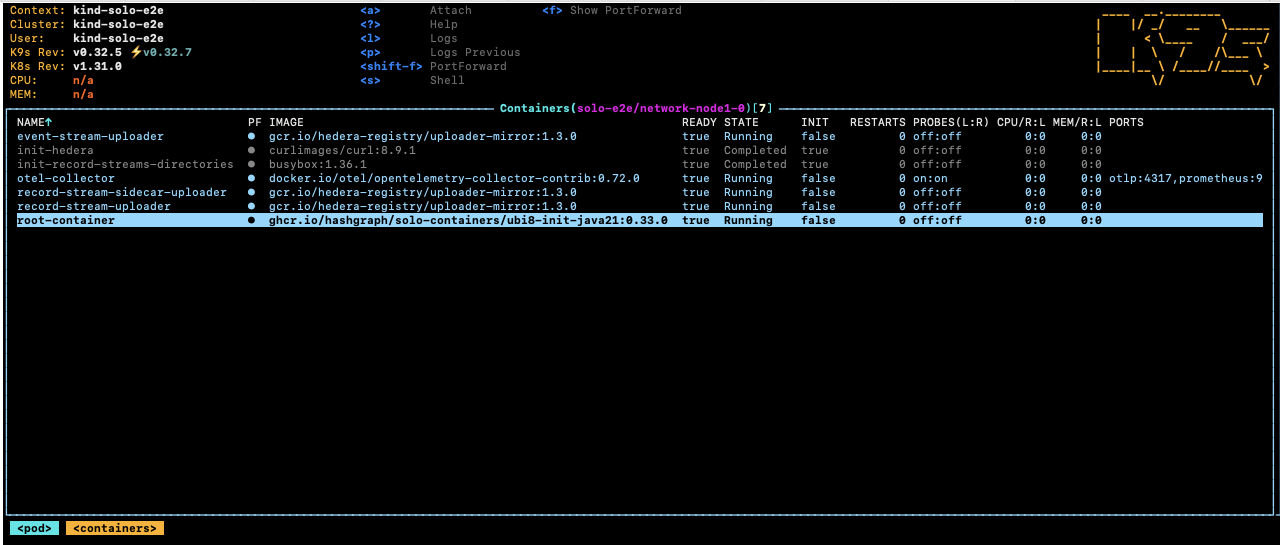The height and width of the screenshot is (545, 1280).
Task: Click the Shell shortcut hint
Action: pos(447,80)
